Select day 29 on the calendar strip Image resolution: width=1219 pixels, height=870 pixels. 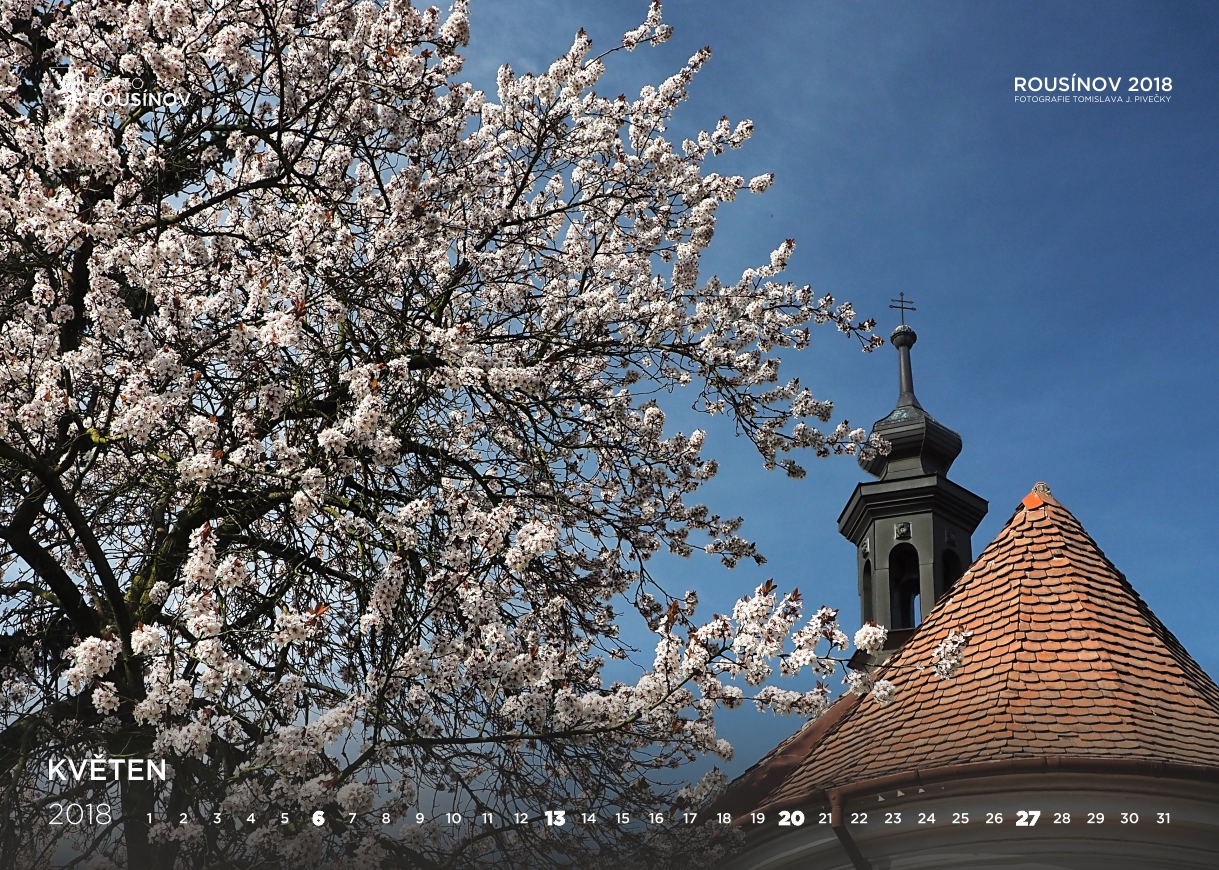pyautogui.click(x=1095, y=818)
